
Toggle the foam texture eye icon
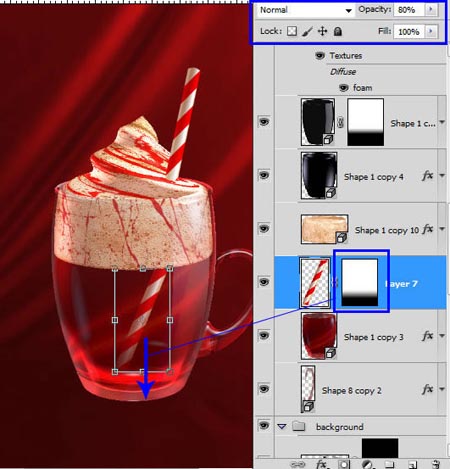pyautogui.click(x=344, y=88)
